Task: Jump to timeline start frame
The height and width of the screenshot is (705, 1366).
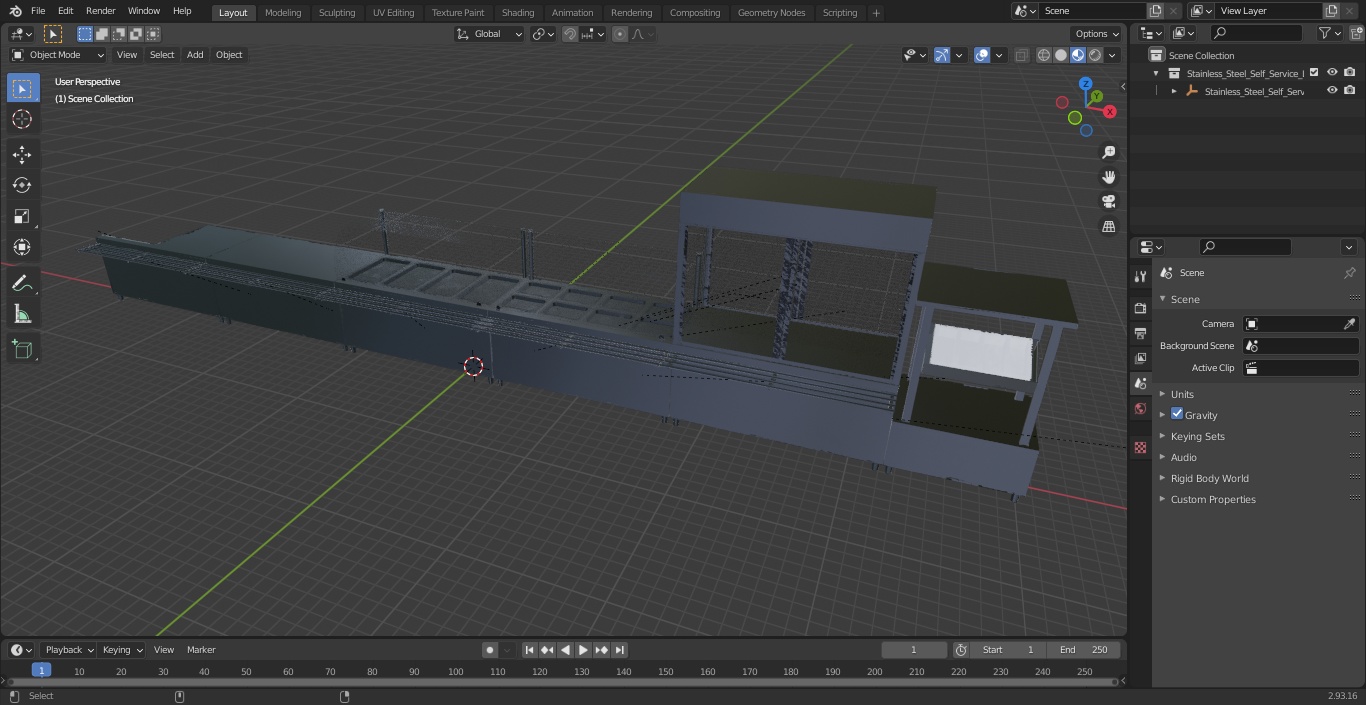Action: (529, 650)
